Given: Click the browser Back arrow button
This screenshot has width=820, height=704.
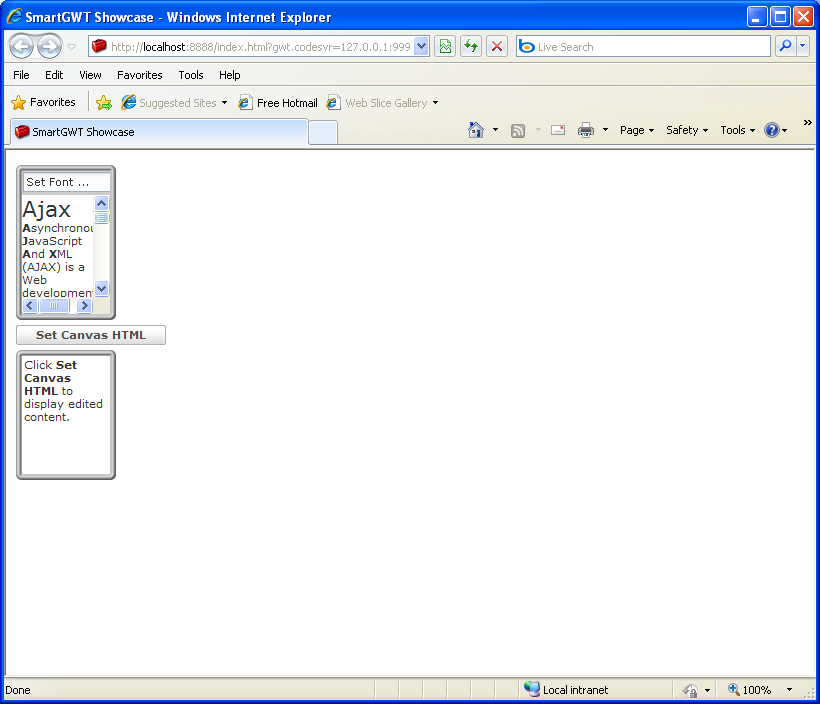Looking at the screenshot, I should (21, 47).
